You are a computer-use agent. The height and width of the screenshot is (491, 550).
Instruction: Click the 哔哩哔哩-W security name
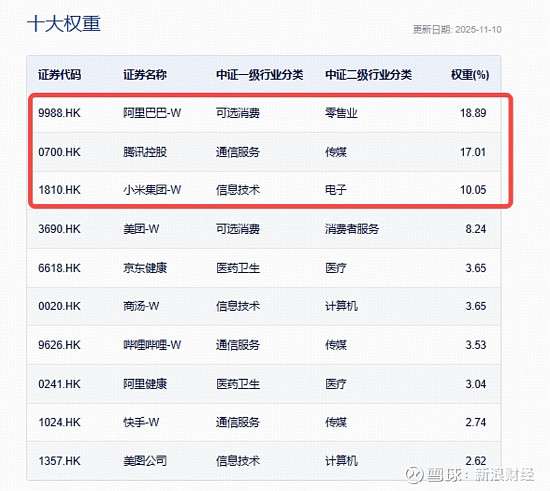152,345
